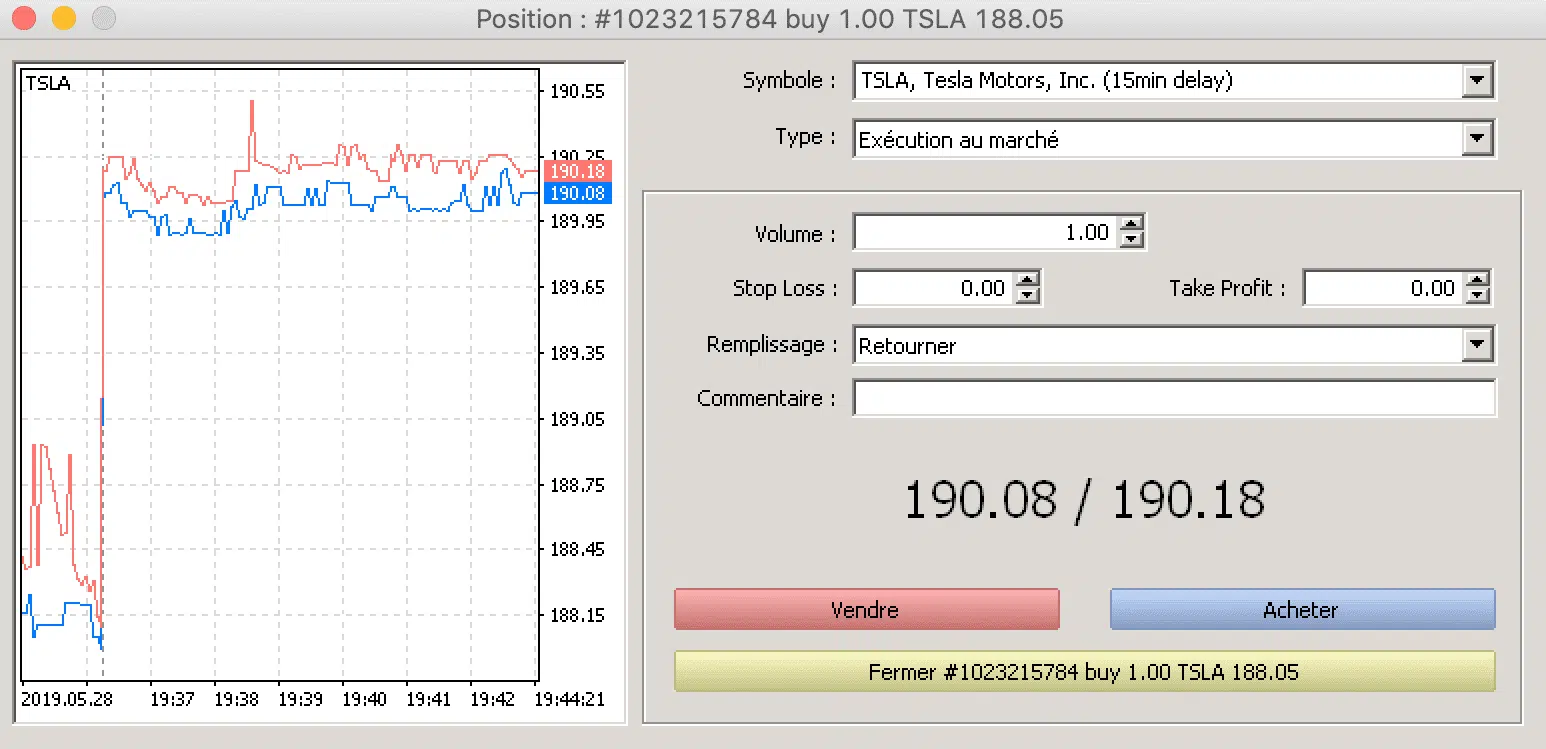The height and width of the screenshot is (749, 1546).
Task: Click the yellow minimize window button
Action: coord(63,18)
